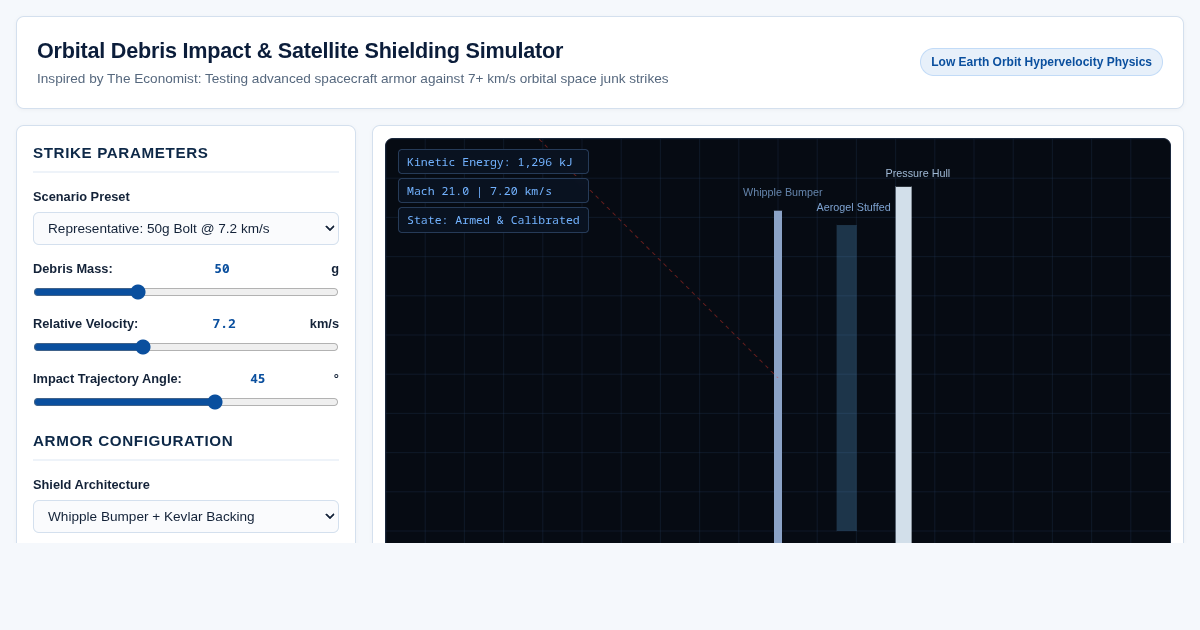Click the Whipple Bumper plate in the simulation
The image size is (1200, 630).
[x=778, y=376]
